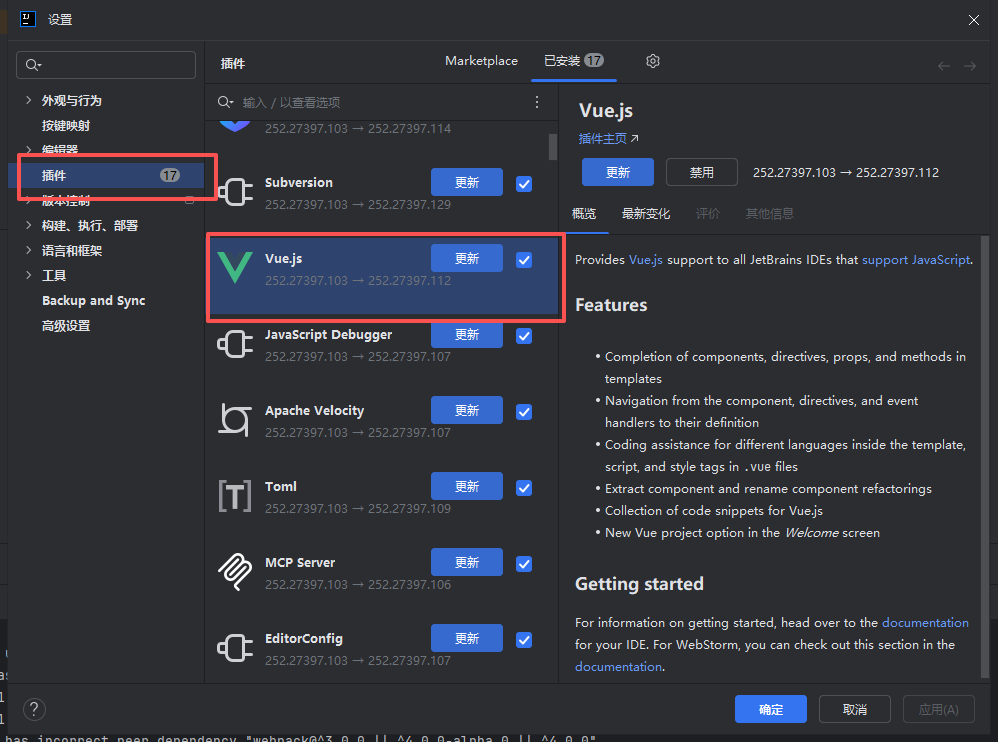Image resolution: width=998 pixels, height=742 pixels.
Task: Open the support JavaScript link
Action: coord(916,260)
